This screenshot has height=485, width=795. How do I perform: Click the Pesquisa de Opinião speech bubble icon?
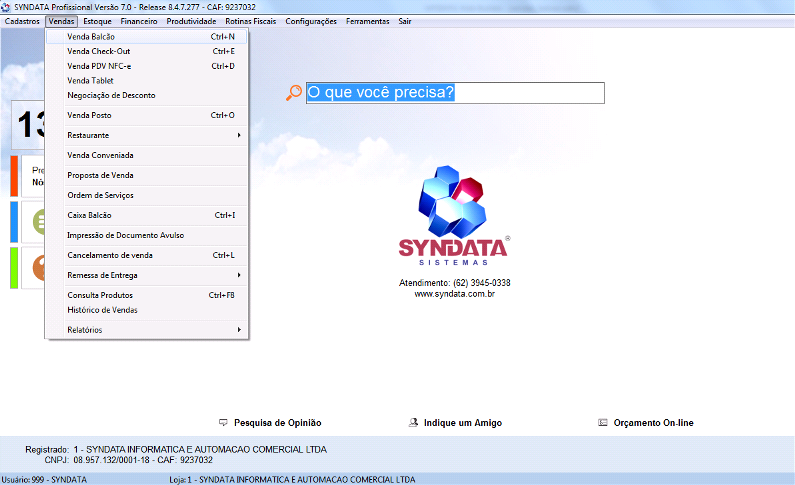223,423
